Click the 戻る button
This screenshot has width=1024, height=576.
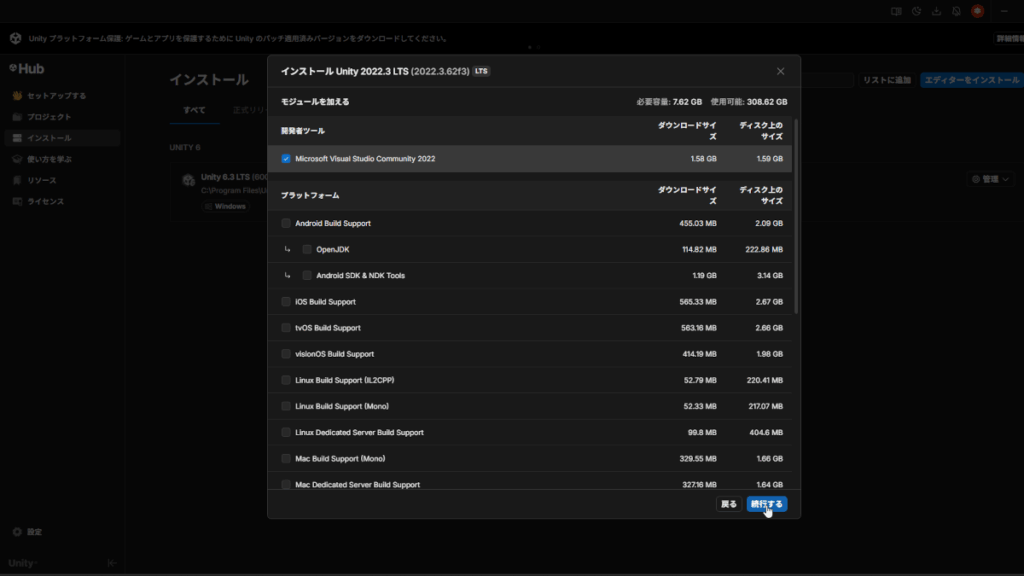729,504
